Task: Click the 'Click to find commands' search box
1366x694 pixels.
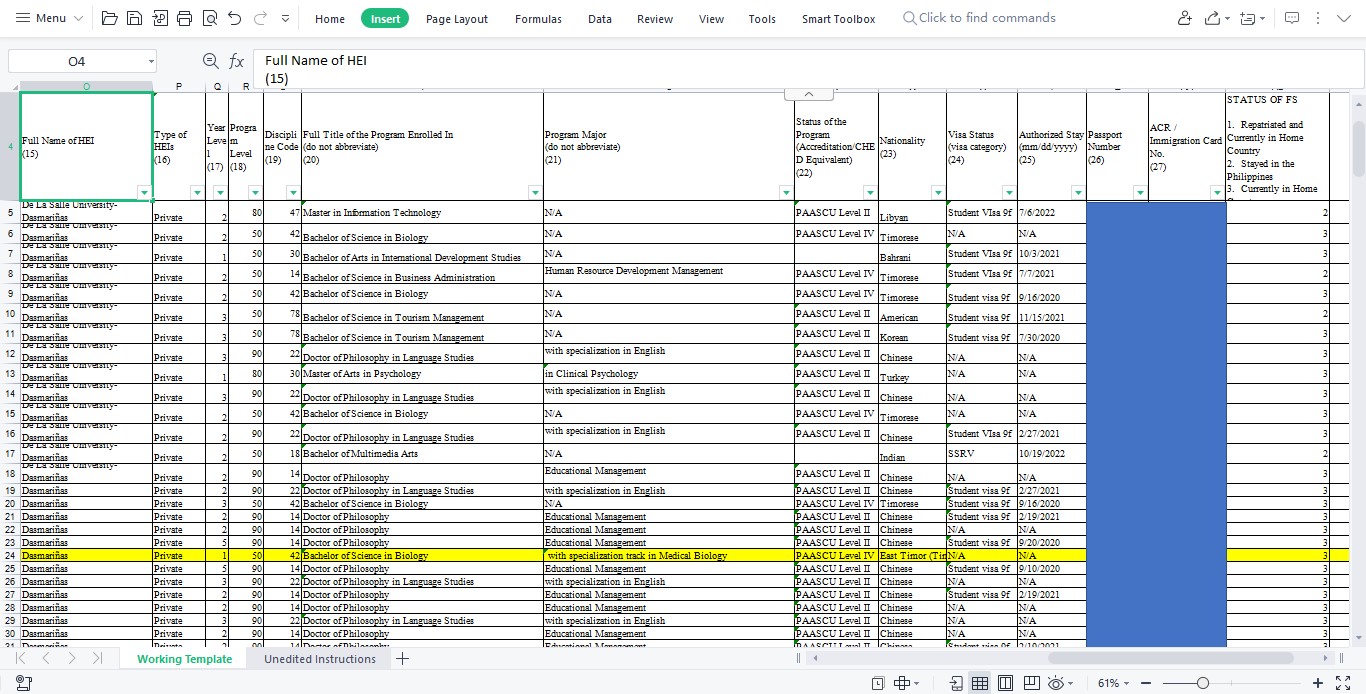Action: (986, 18)
